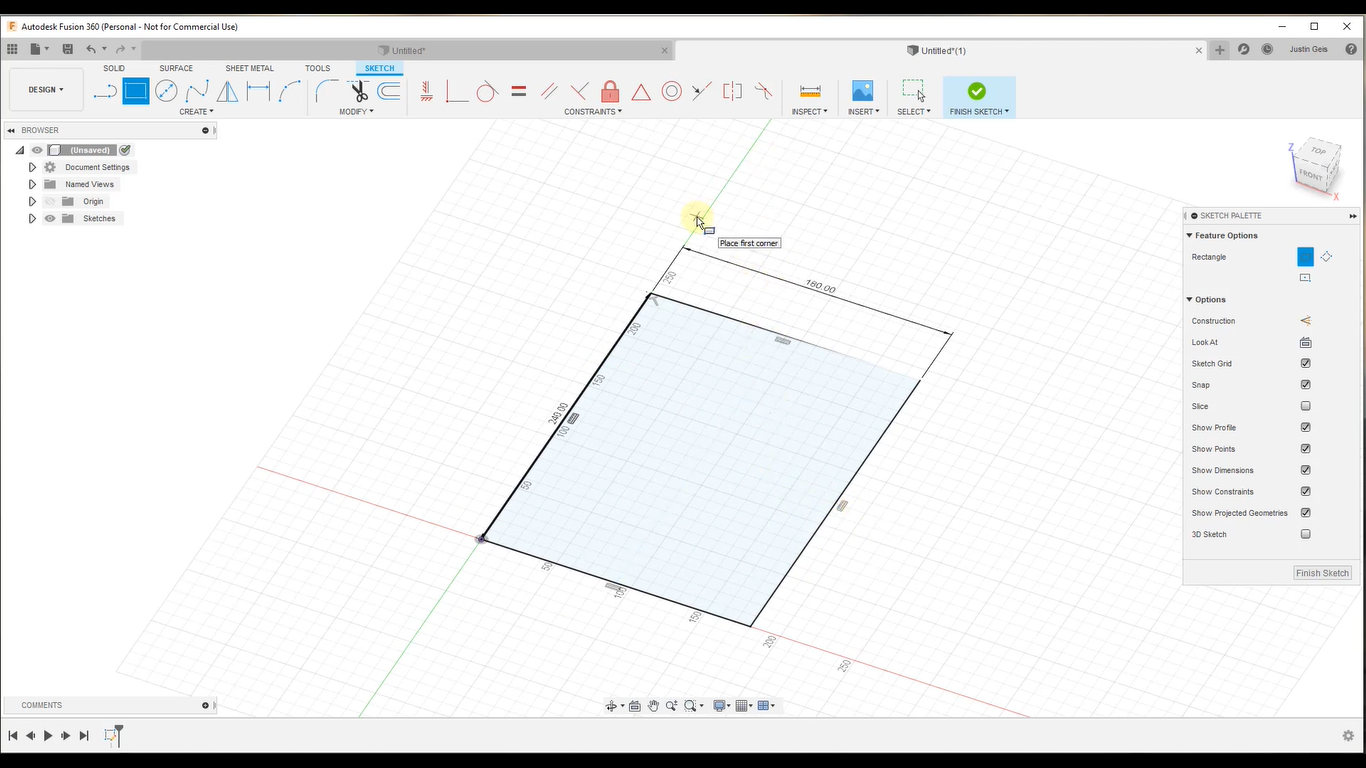Choose the Spline tool
1366x768 pixels.
click(x=197, y=92)
